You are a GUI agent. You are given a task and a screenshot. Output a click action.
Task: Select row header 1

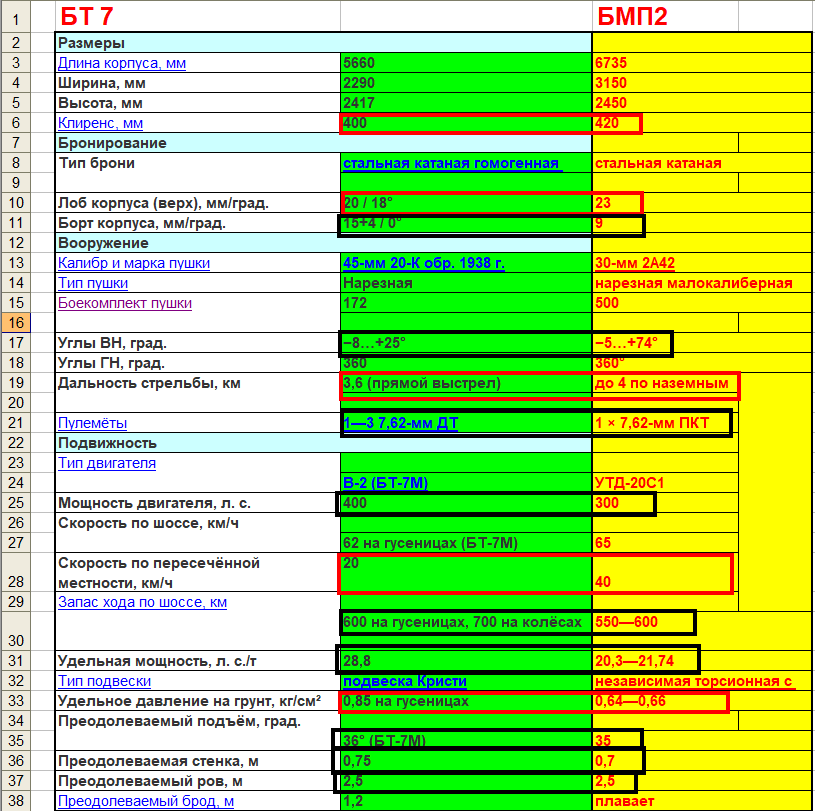(x=17, y=17)
